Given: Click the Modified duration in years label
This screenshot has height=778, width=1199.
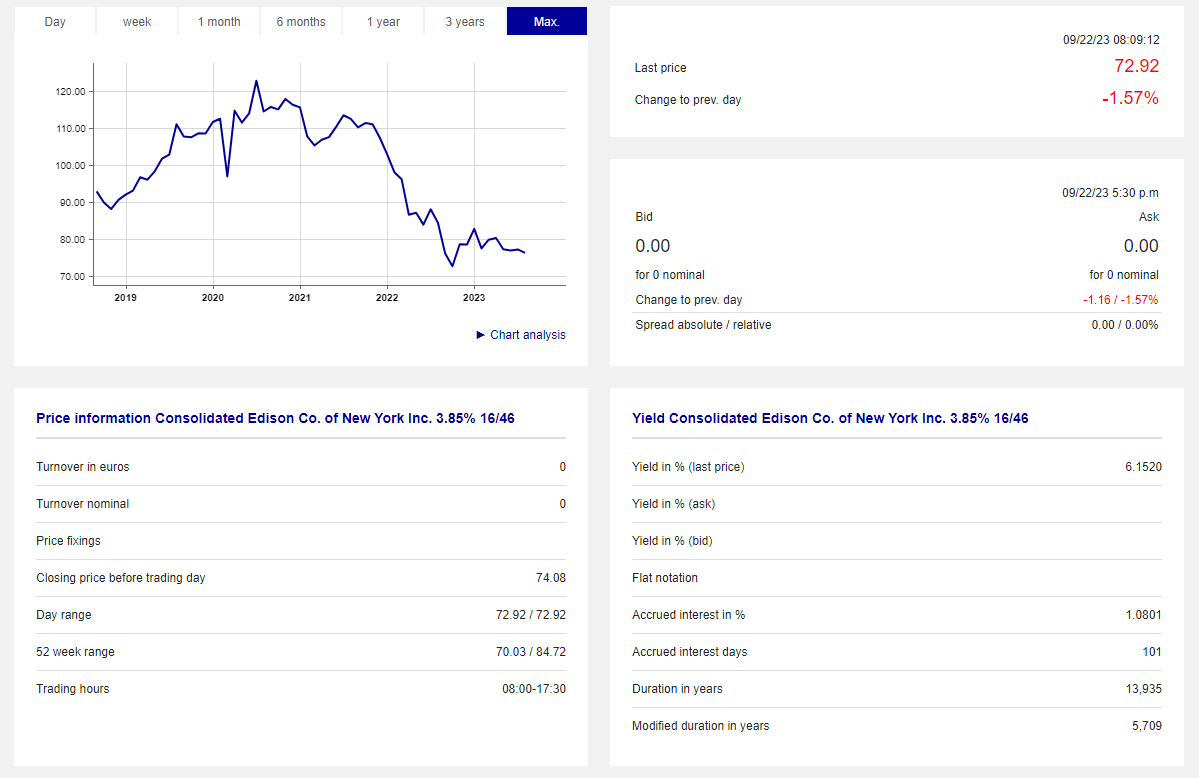Looking at the screenshot, I should (x=700, y=726).
